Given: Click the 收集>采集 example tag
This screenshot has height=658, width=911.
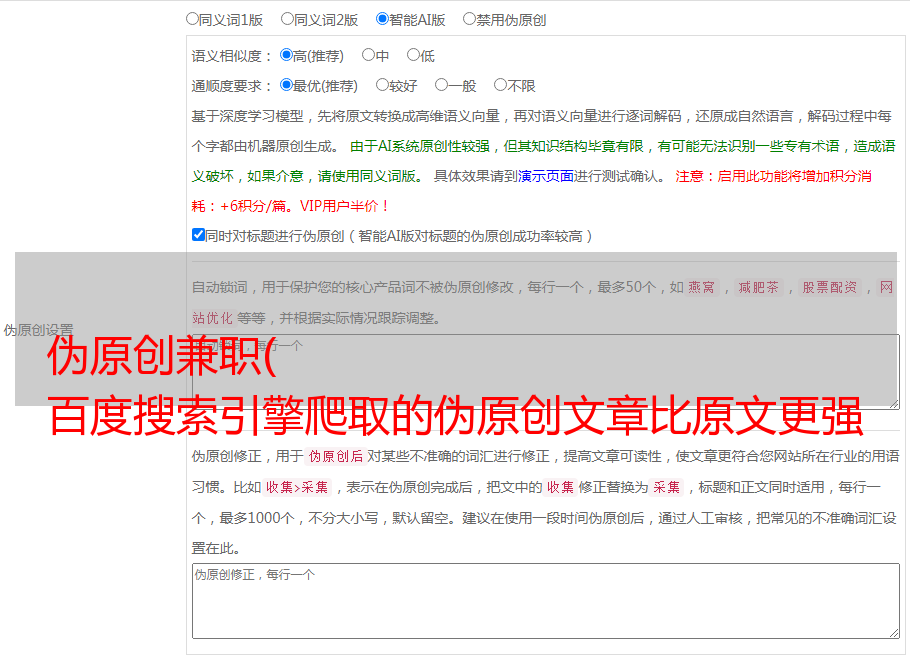Looking at the screenshot, I should pos(297,487).
